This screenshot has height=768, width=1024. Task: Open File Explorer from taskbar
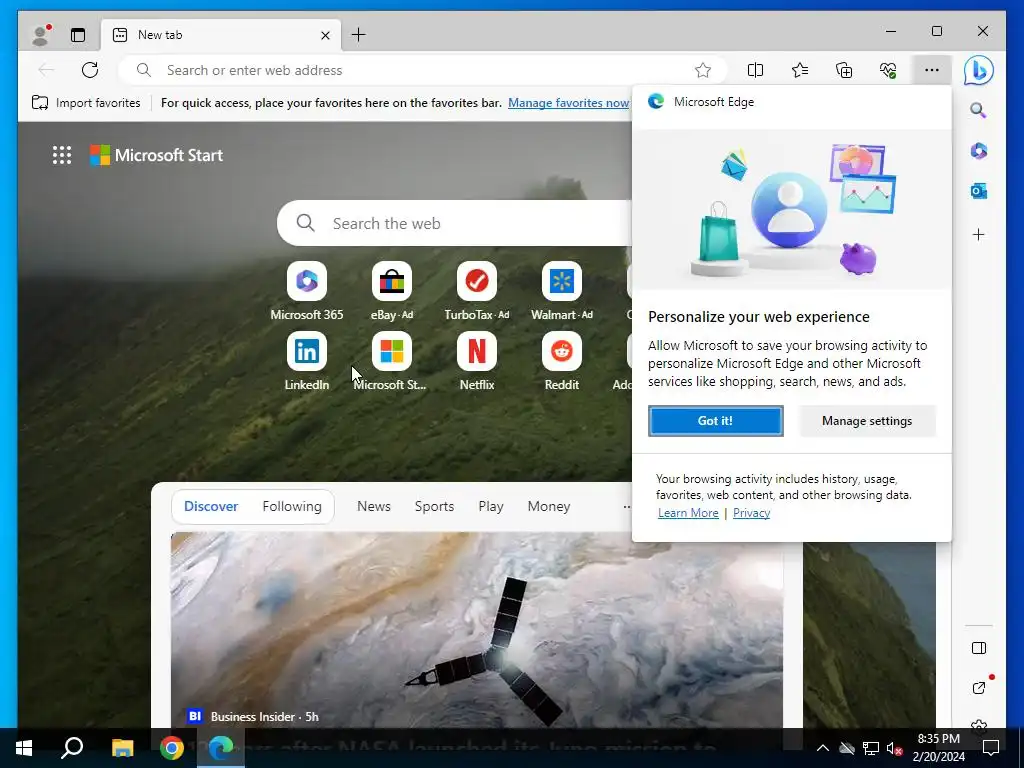coord(122,748)
